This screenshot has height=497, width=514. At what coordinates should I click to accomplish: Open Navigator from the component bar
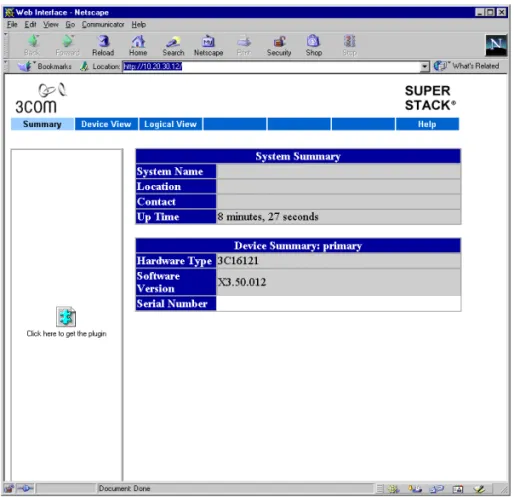(x=393, y=489)
